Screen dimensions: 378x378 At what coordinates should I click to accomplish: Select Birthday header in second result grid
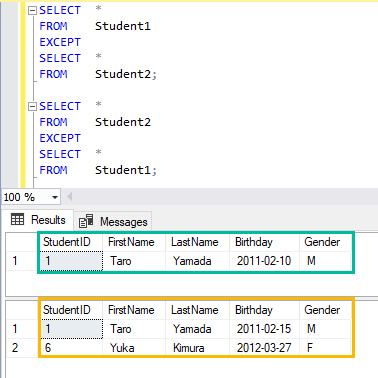pos(264,310)
